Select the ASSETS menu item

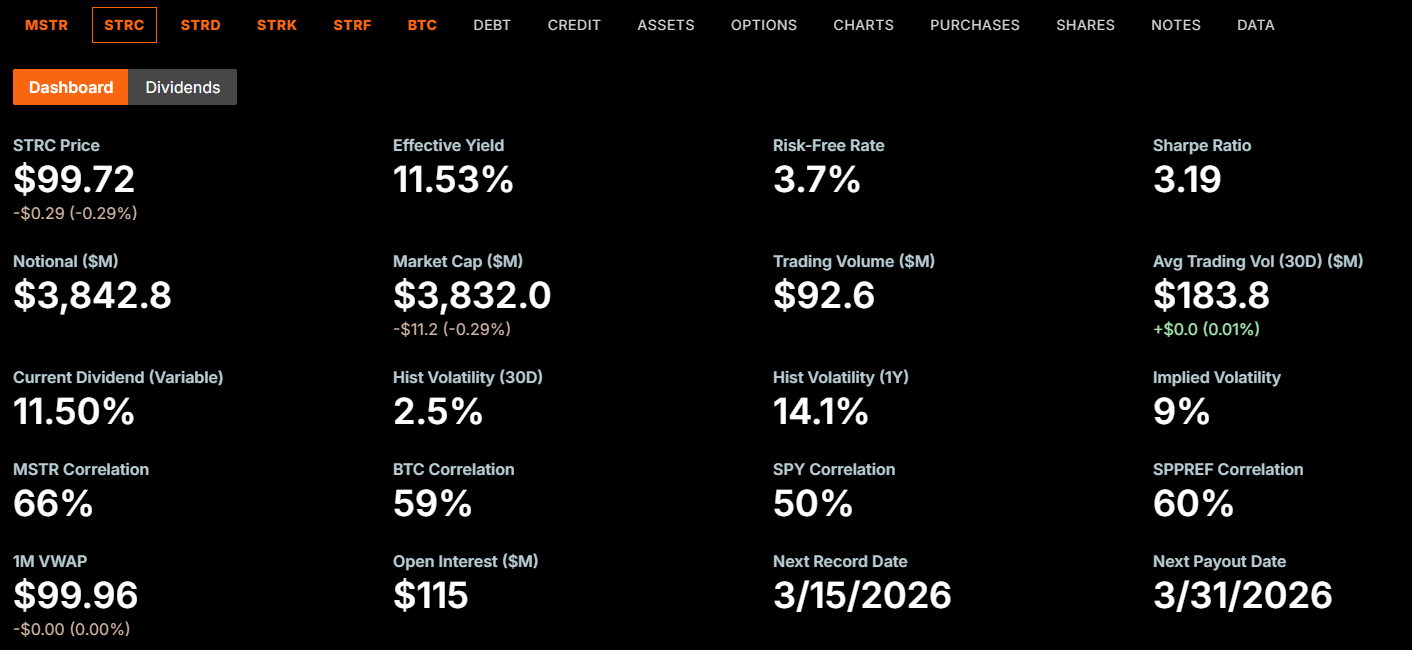tap(666, 25)
